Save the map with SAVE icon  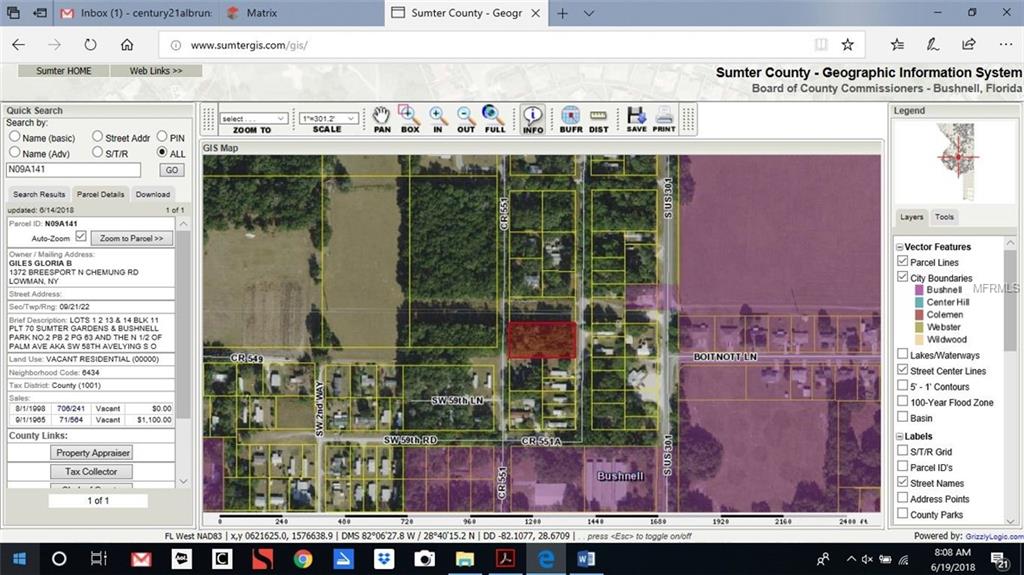point(636,117)
